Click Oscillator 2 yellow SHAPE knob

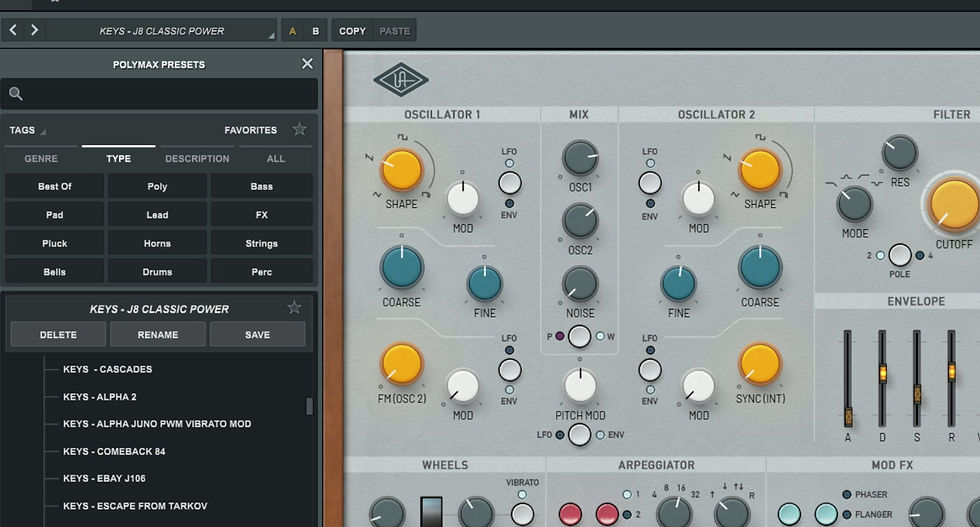pos(760,169)
